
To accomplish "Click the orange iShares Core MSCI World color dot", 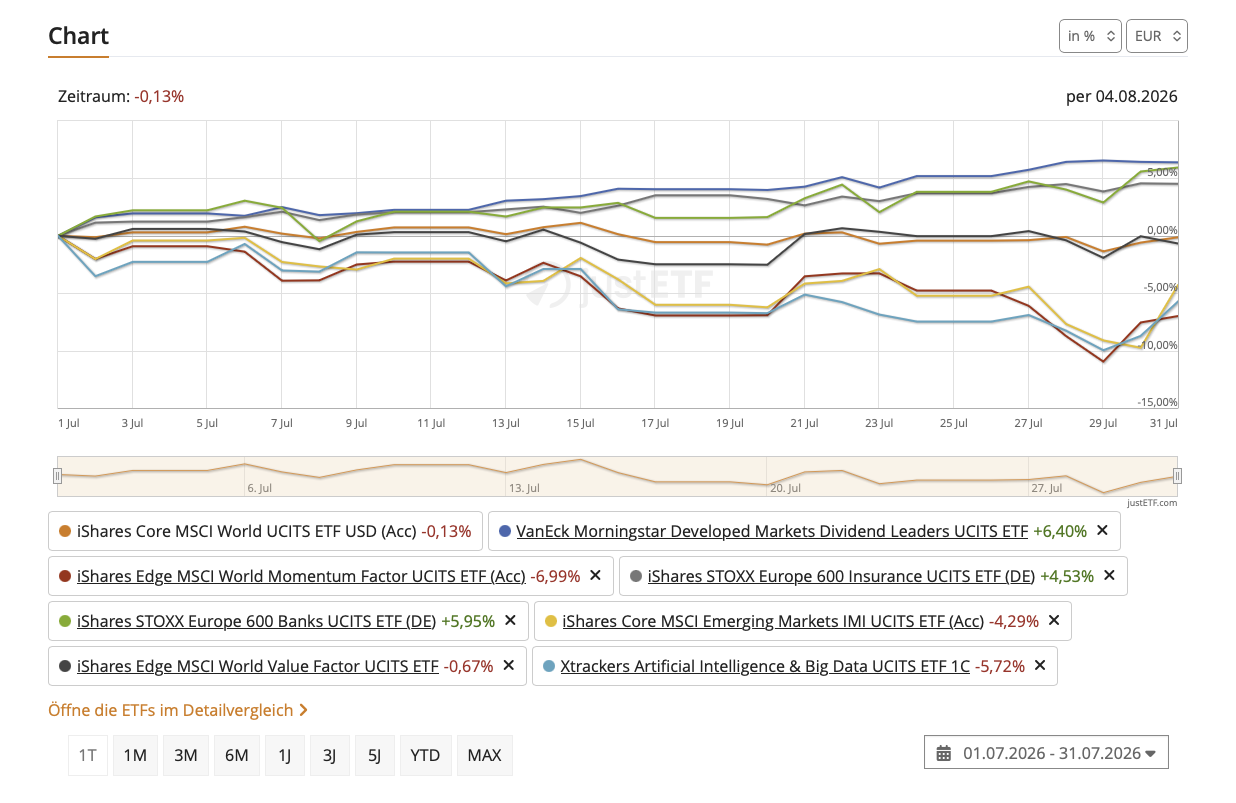I will point(65,531).
